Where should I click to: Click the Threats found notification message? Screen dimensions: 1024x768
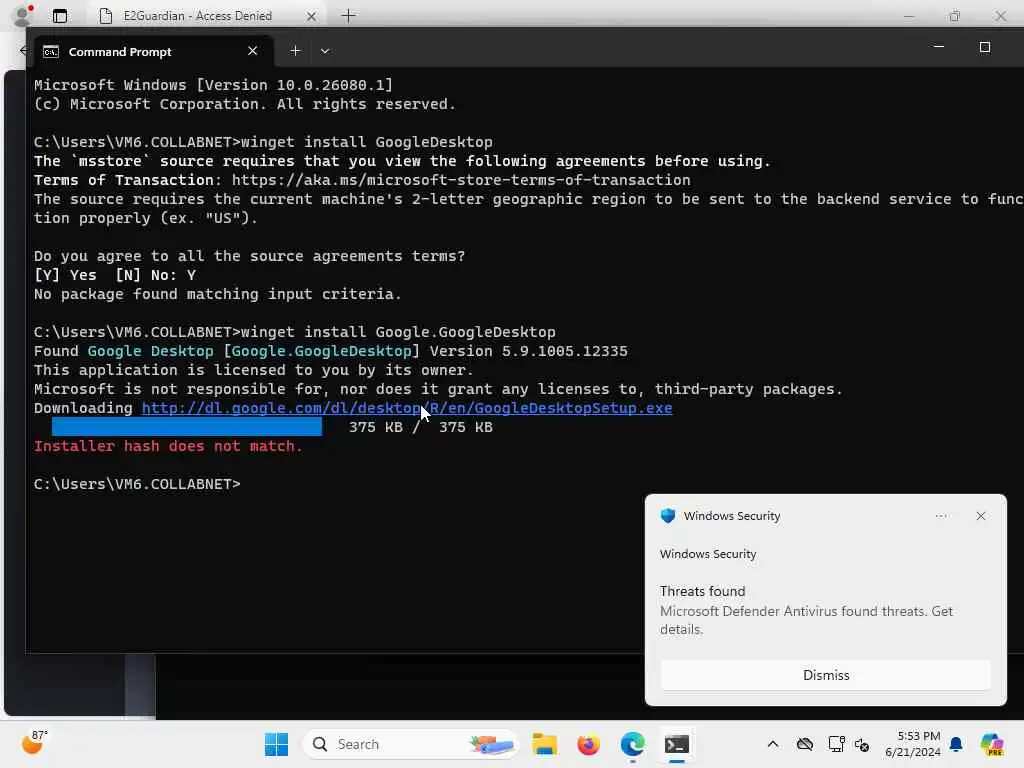coord(807,610)
